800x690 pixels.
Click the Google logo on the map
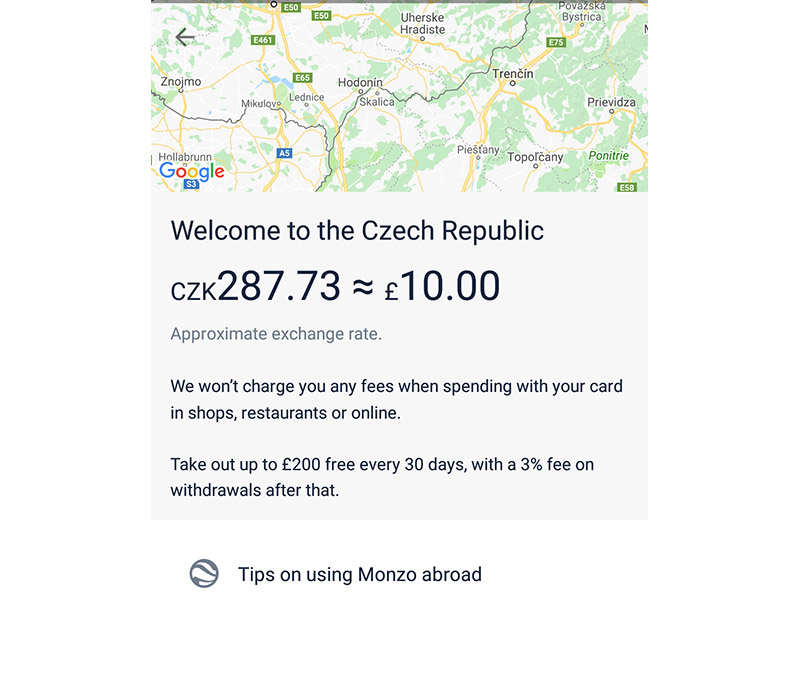pos(190,172)
